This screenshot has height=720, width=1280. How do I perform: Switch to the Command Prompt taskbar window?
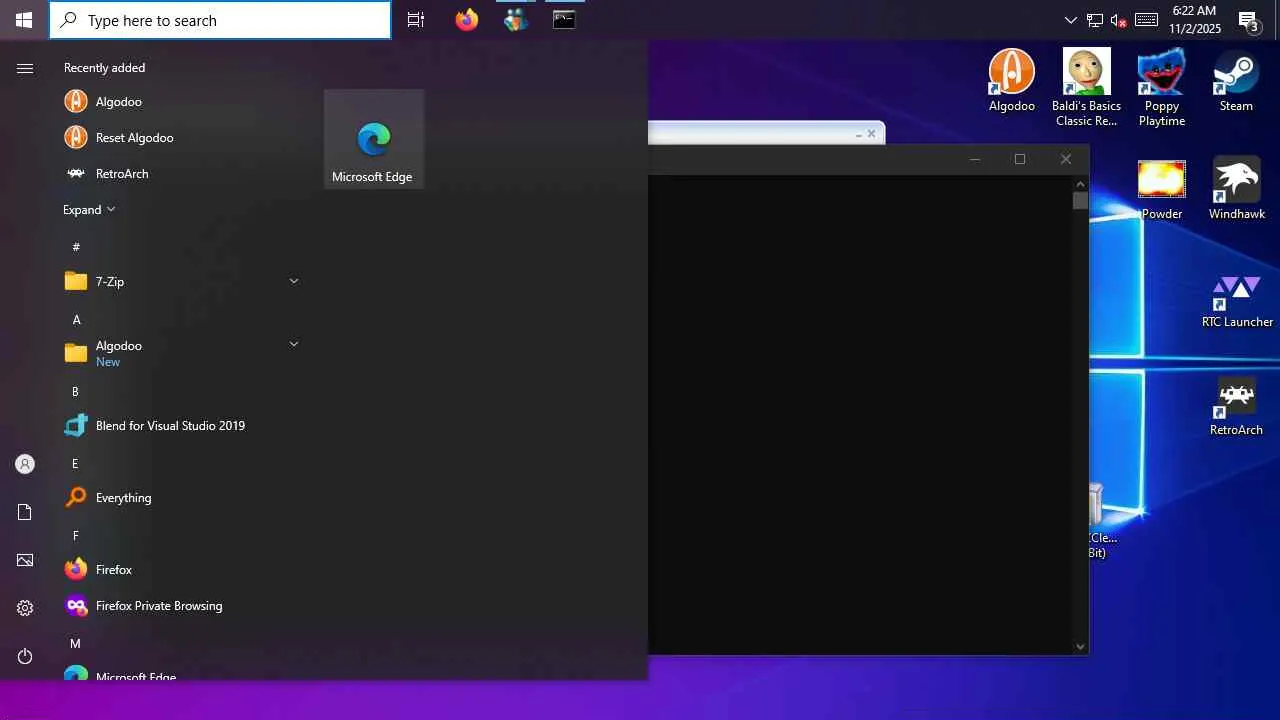tap(564, 20)
